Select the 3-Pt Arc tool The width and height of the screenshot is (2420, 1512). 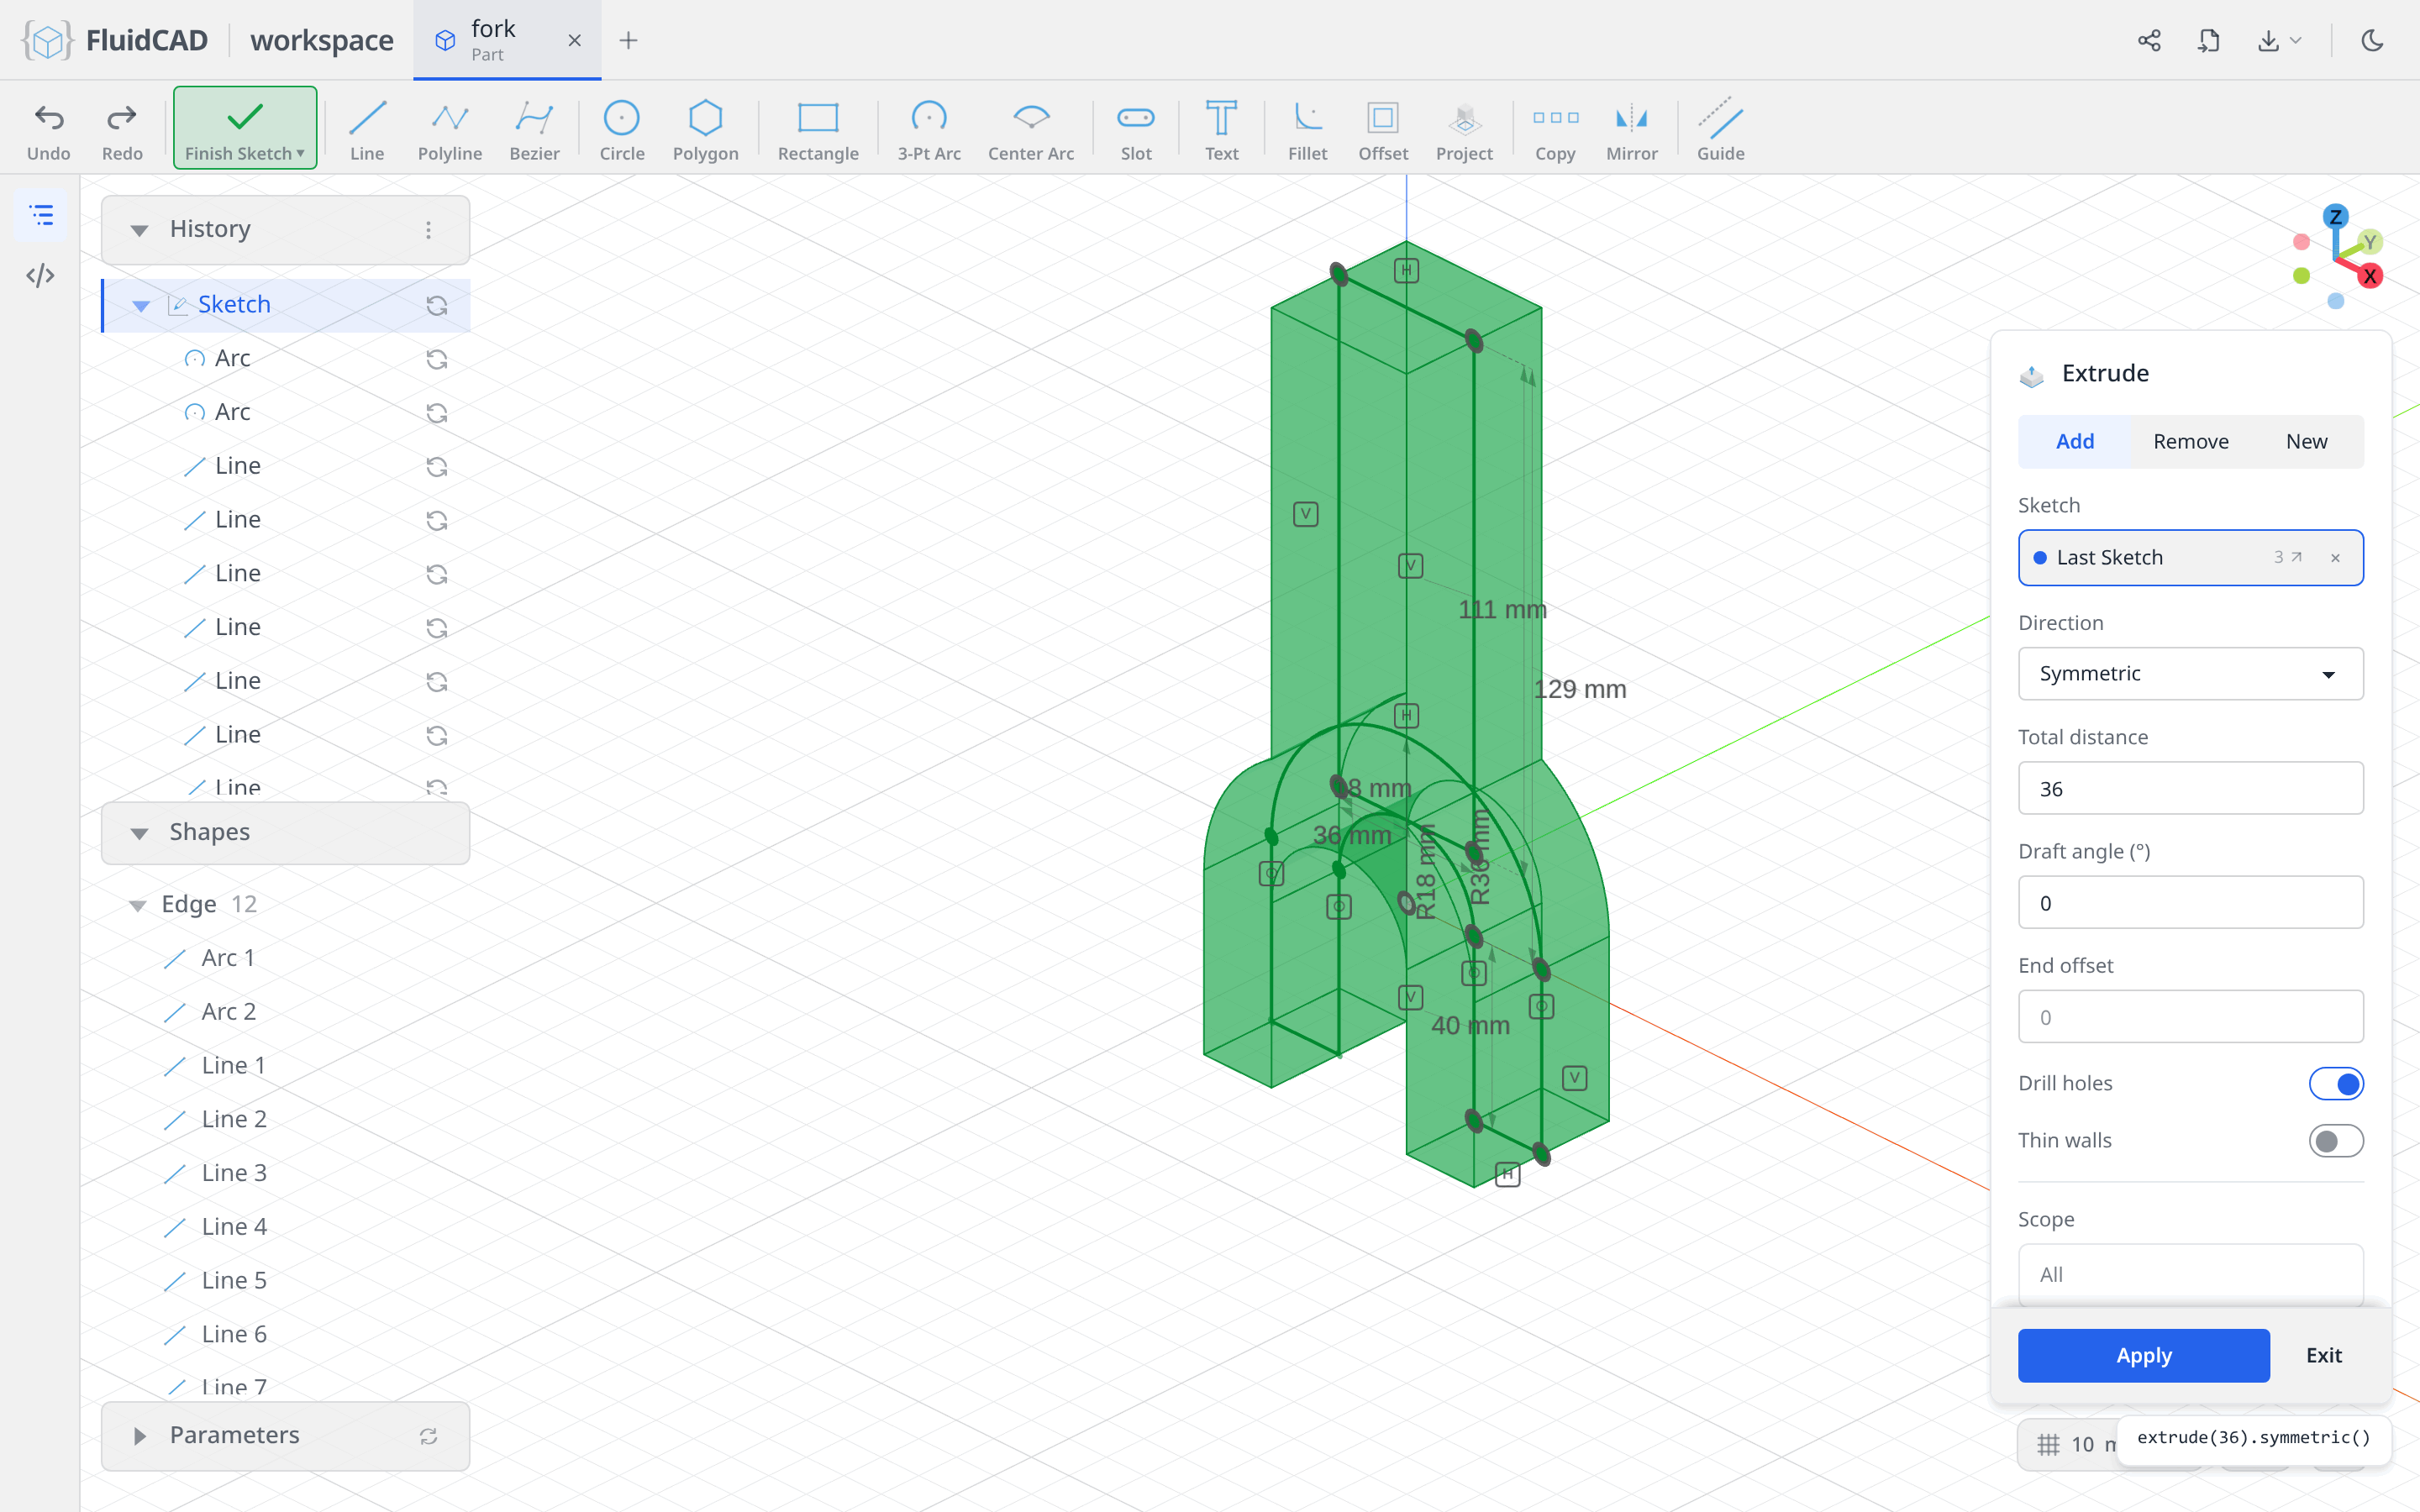pyautogui.click(x=929, y=130)
